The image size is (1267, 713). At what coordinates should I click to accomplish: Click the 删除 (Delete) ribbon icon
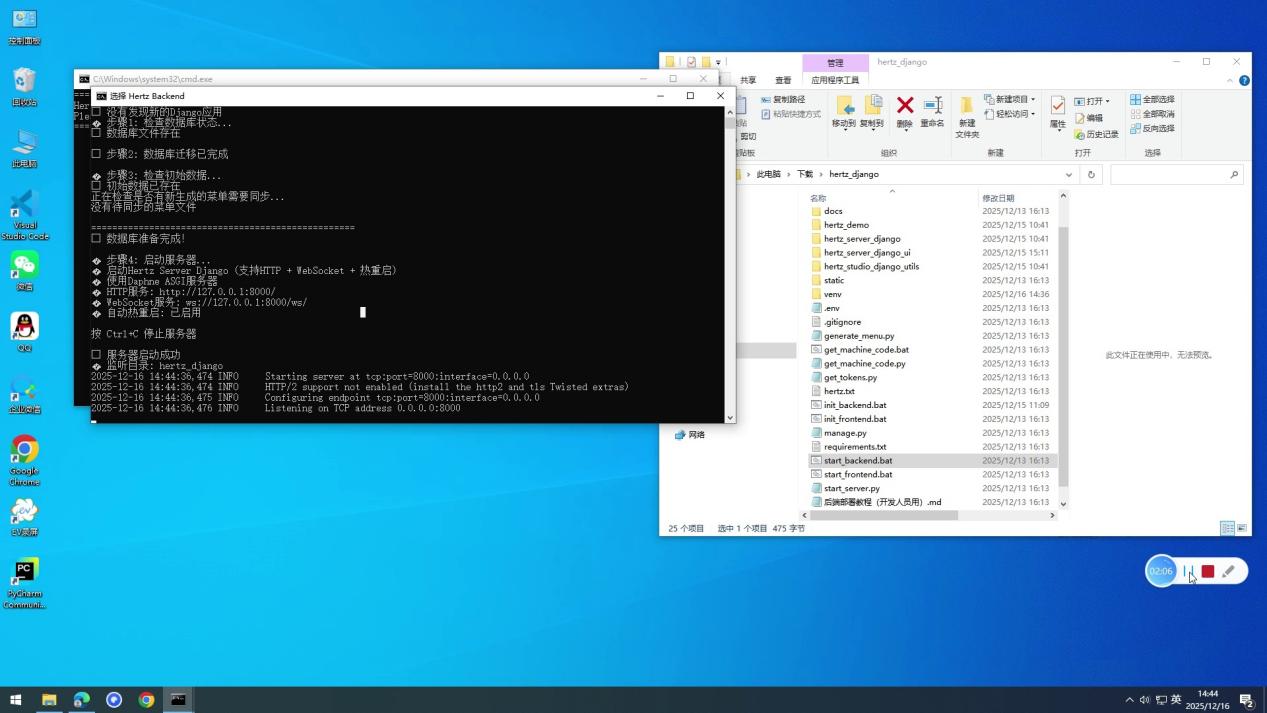904,108
